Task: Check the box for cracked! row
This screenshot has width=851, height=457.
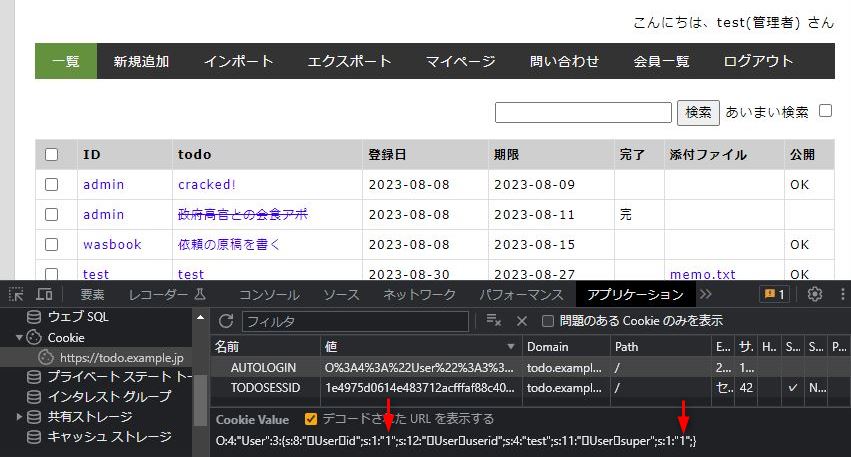Action: click(x=52, y=185)
